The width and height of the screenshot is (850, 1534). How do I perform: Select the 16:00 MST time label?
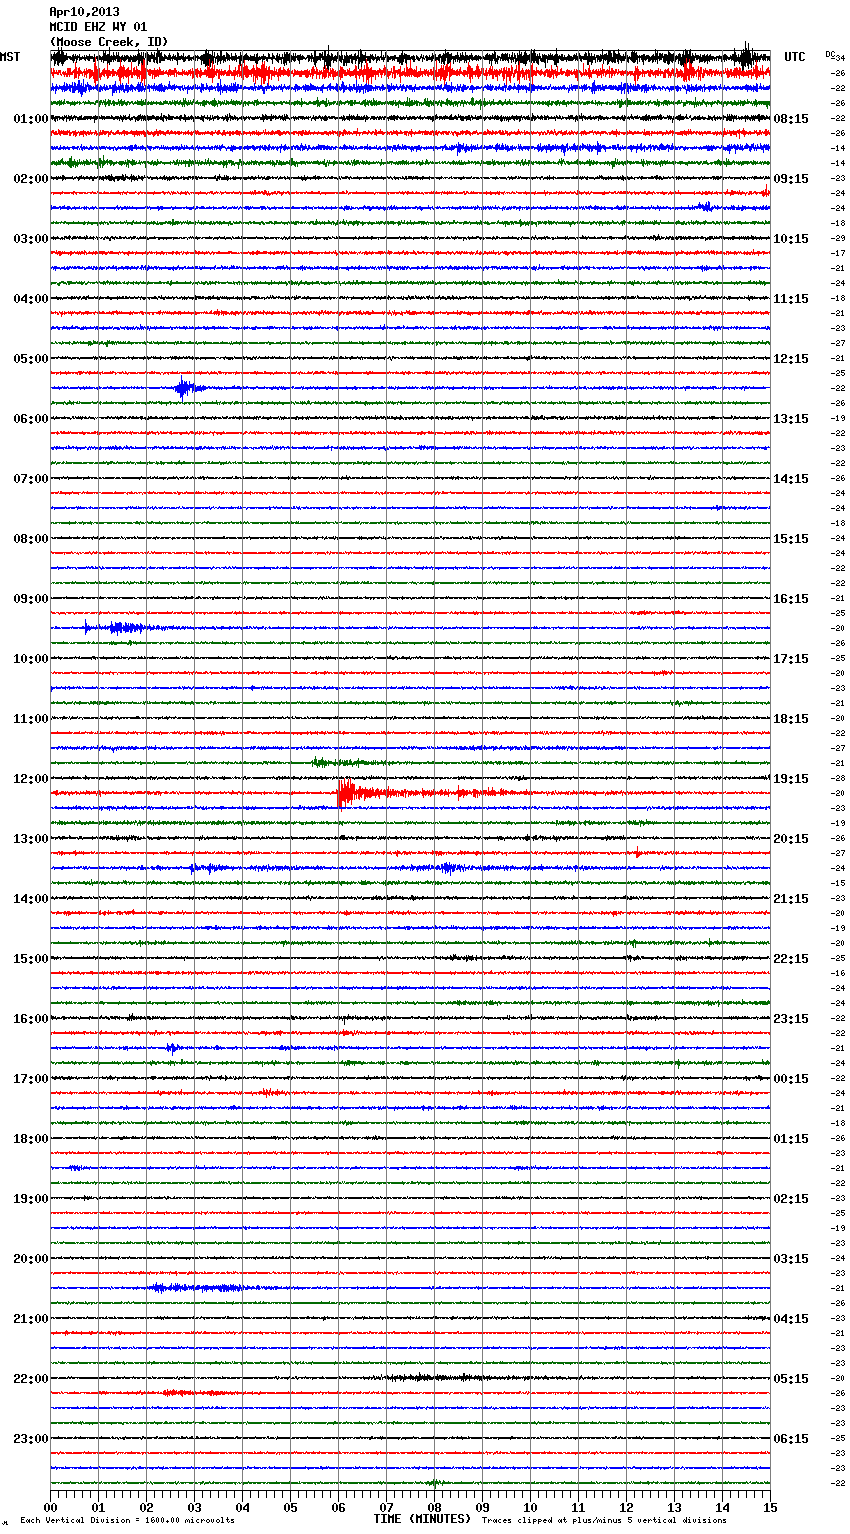31,1019
